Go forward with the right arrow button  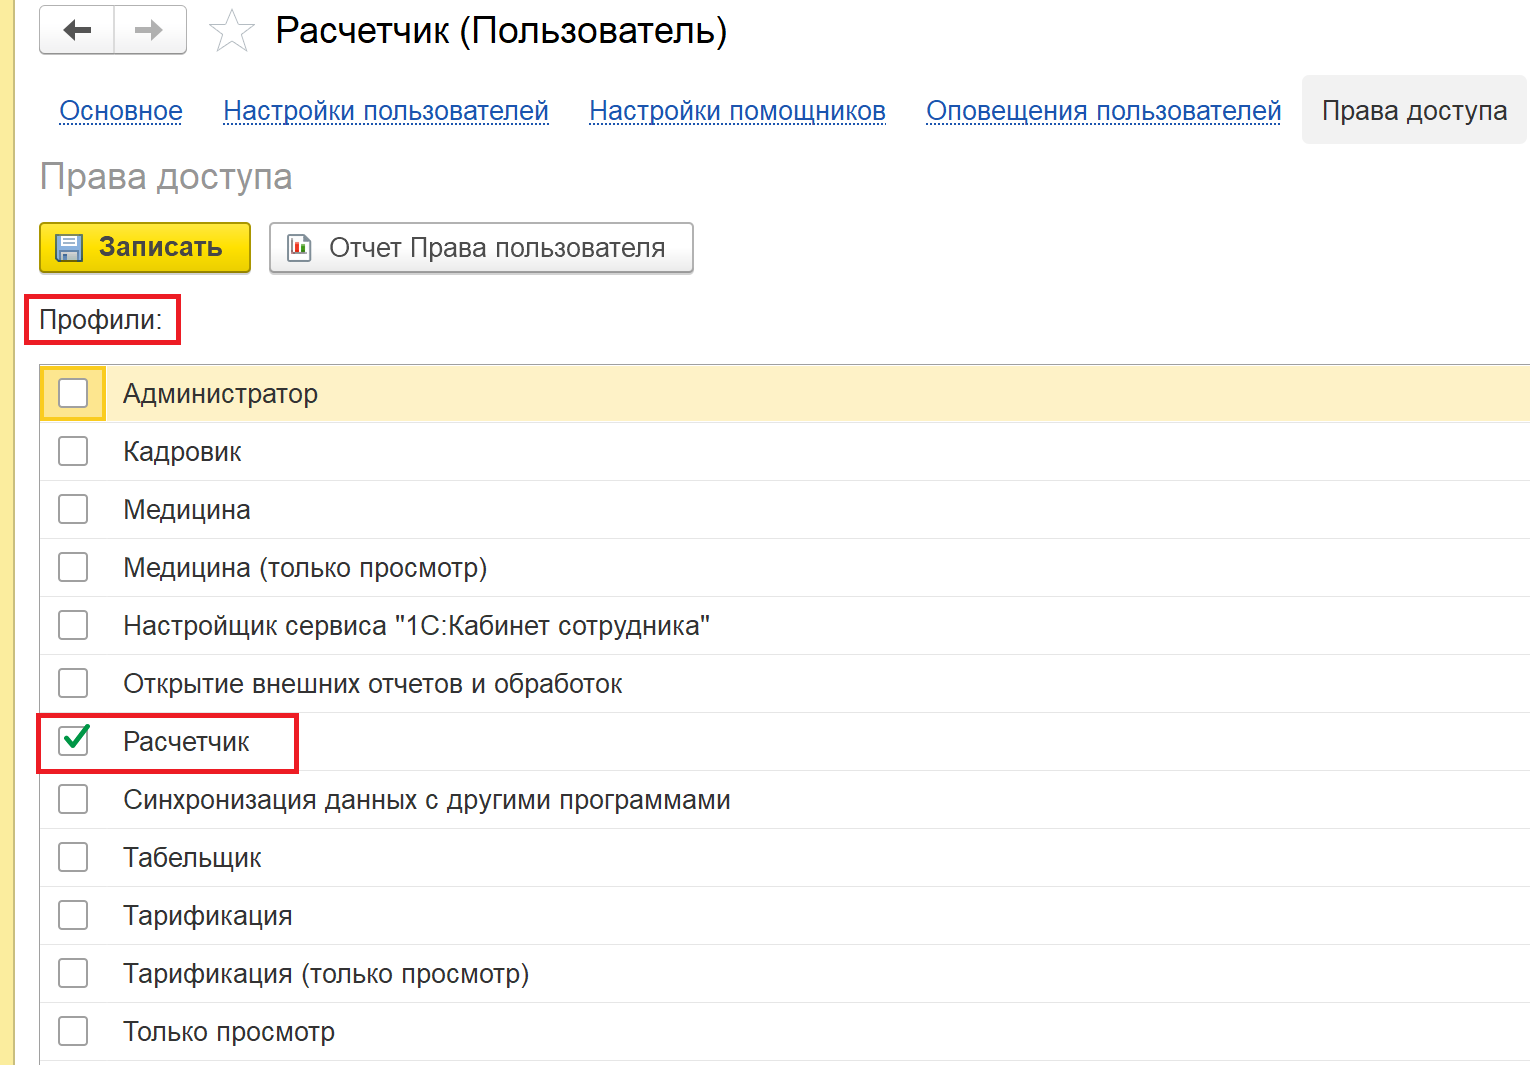click(150, 30)
